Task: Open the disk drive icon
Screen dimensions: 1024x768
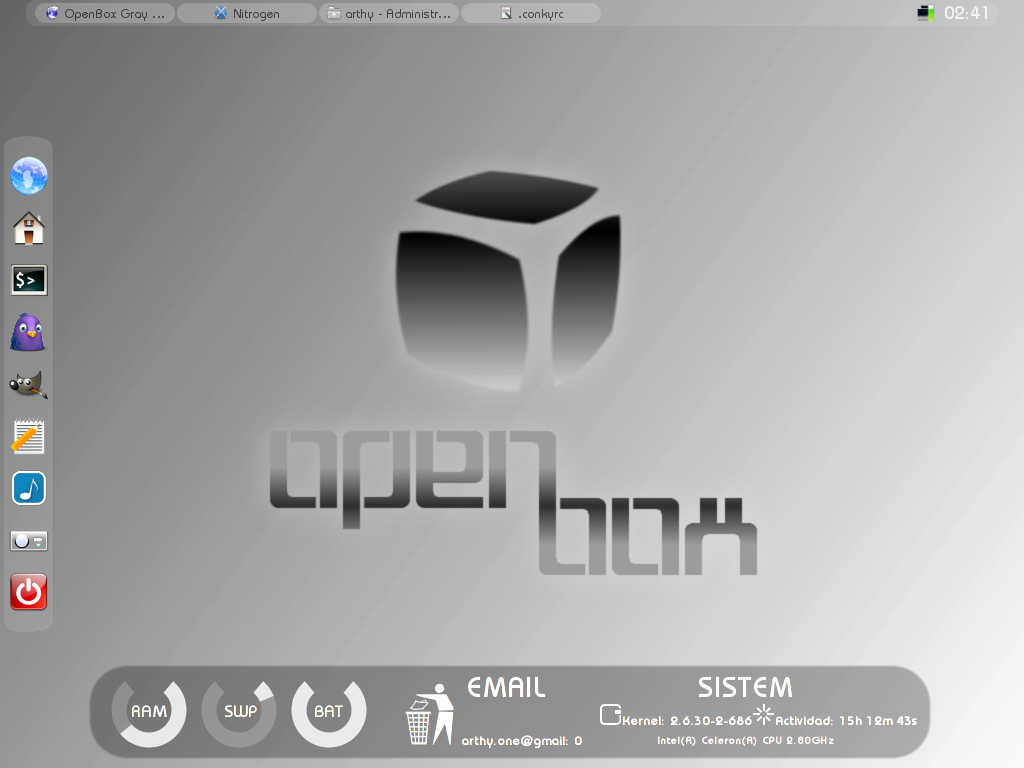Action: 29,541
